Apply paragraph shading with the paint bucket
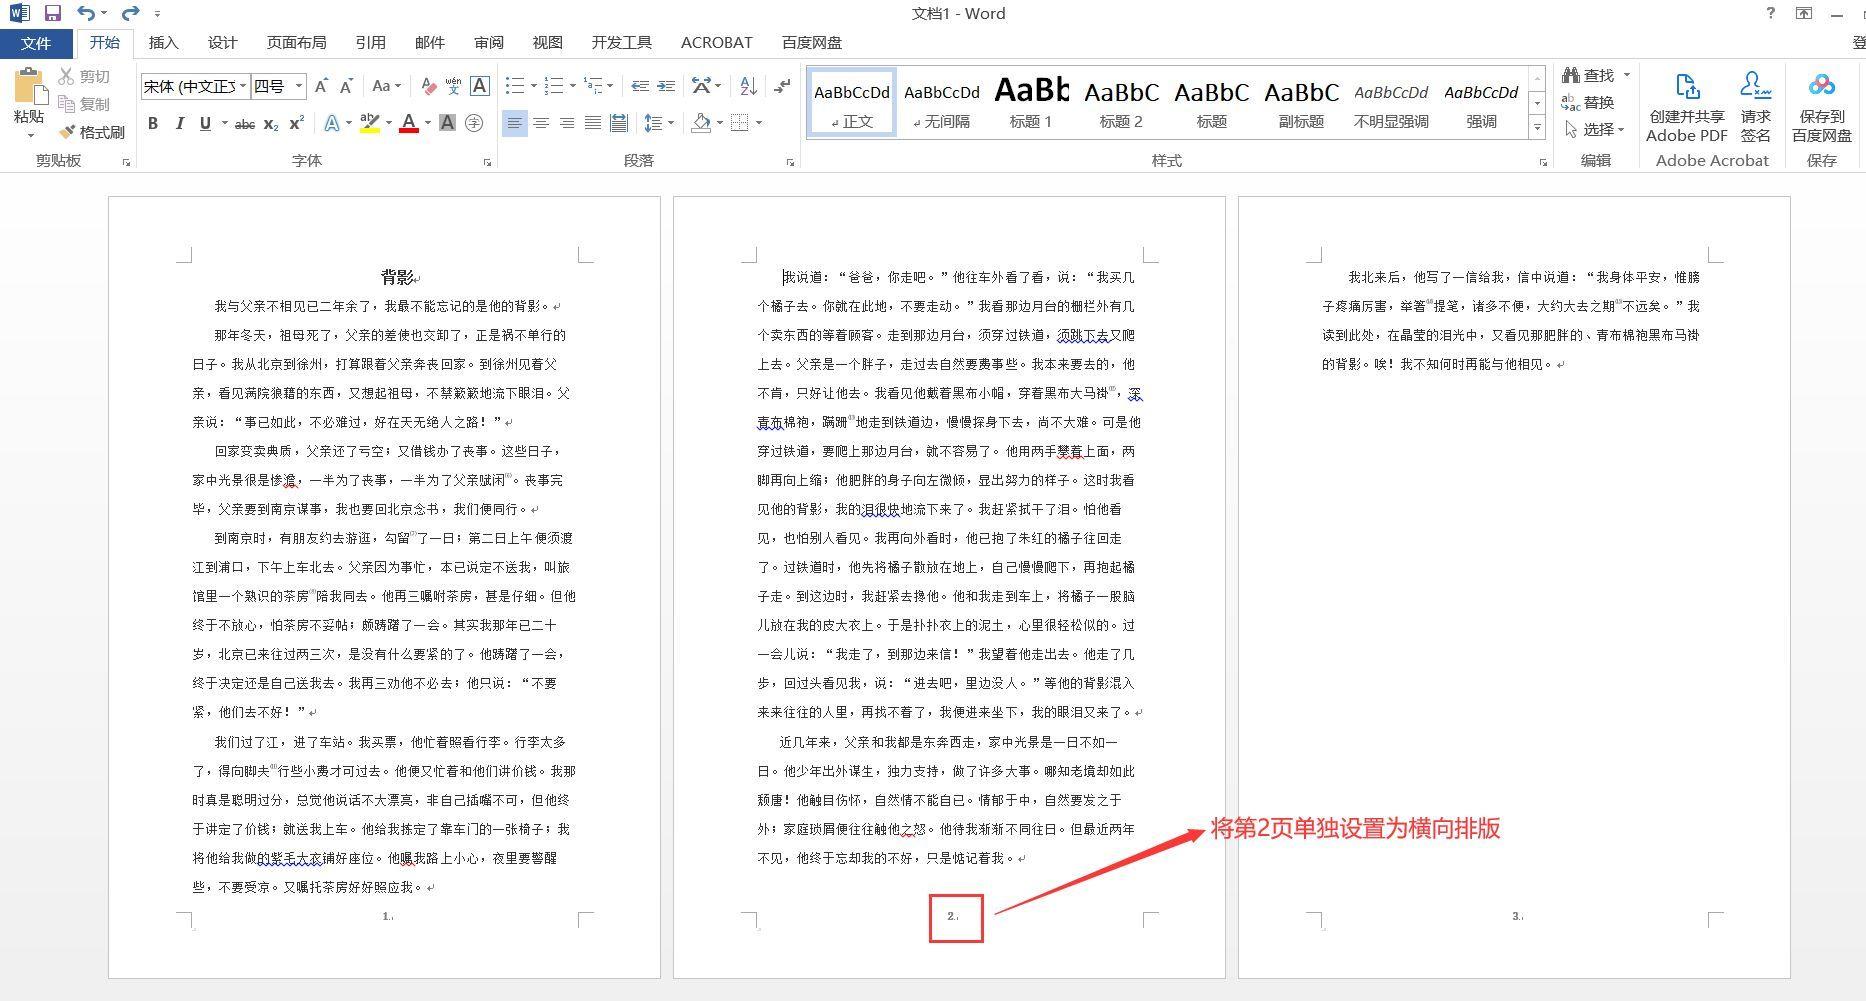The image size is (1866, 1001). click(701, 123)
